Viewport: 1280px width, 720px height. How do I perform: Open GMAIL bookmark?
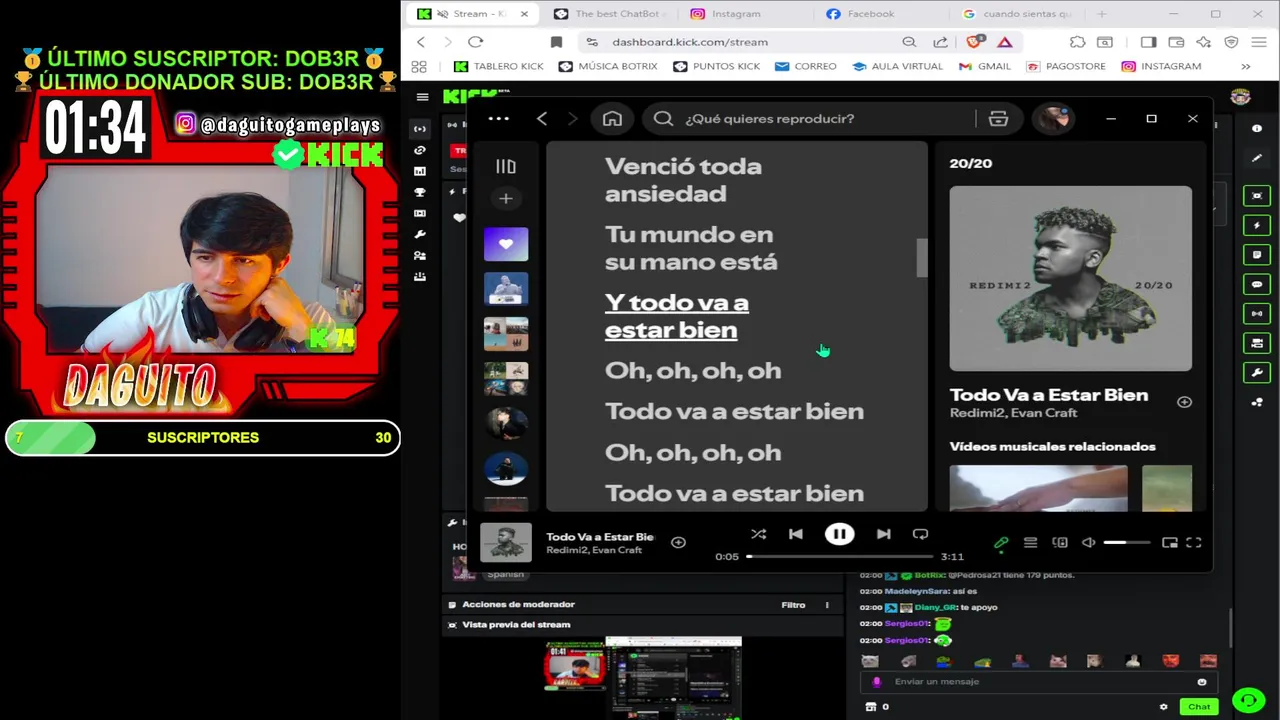click(x=984, y=66)
